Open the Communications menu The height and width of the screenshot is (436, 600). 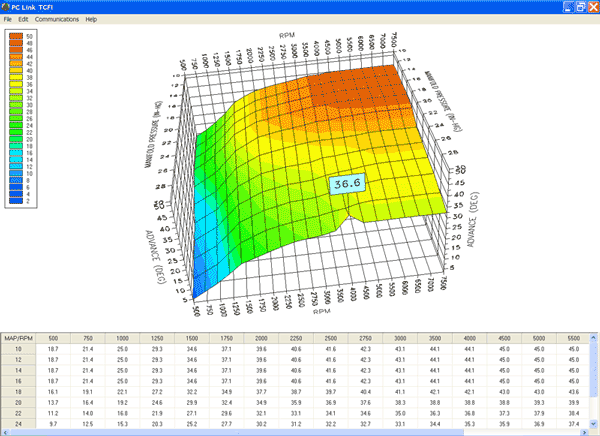click(56, 19)
